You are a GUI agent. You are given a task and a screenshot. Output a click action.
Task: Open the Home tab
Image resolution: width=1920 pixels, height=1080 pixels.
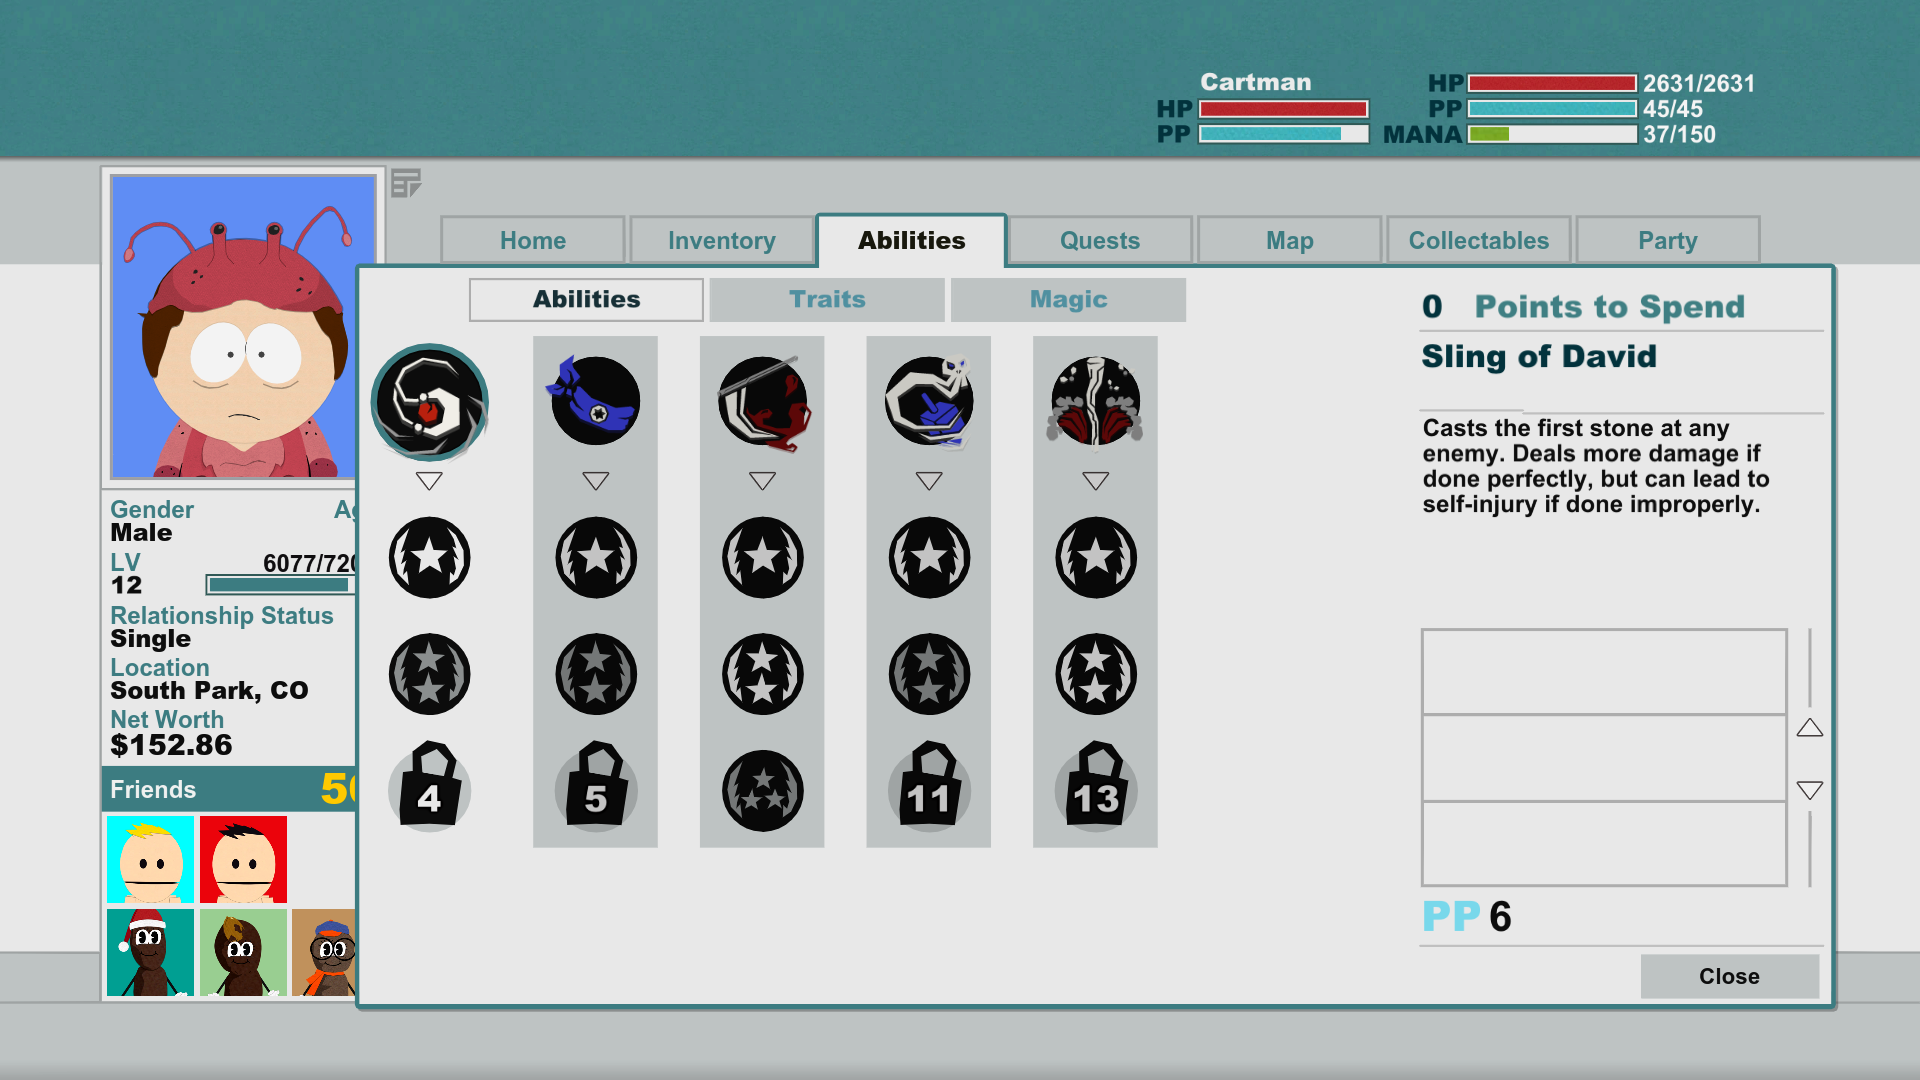click(533, 241)
